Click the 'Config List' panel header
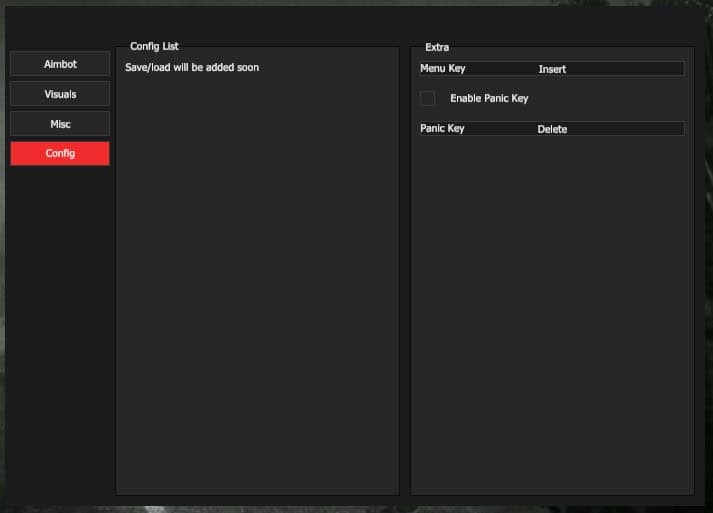Viewport: 713px width, 513px height. tap(154, 47)
